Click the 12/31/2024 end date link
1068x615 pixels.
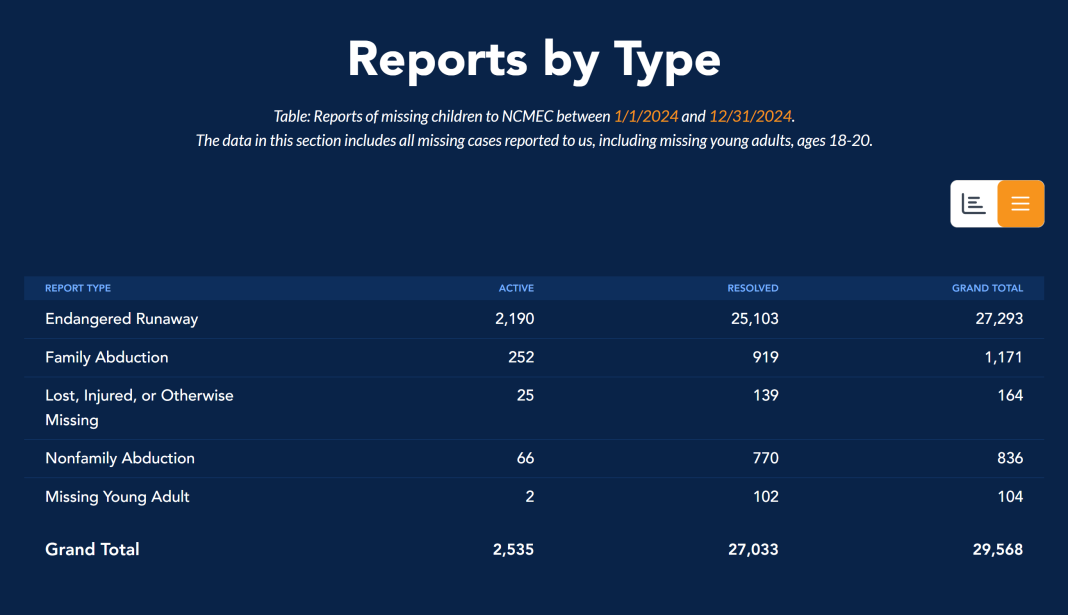coord(750,116)
